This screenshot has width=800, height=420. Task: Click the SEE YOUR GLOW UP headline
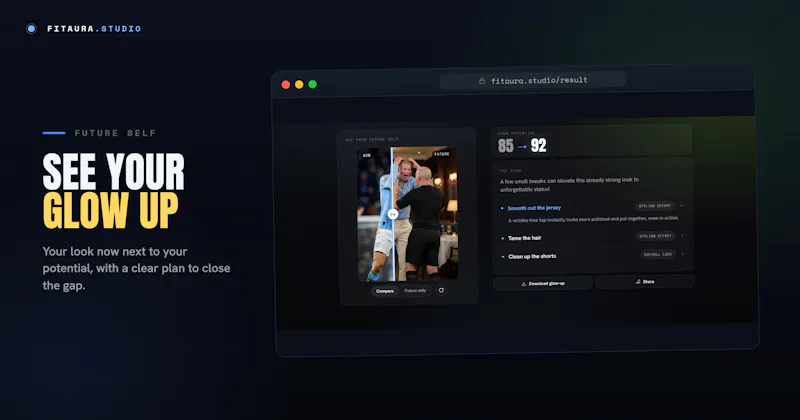click(113, 191)
